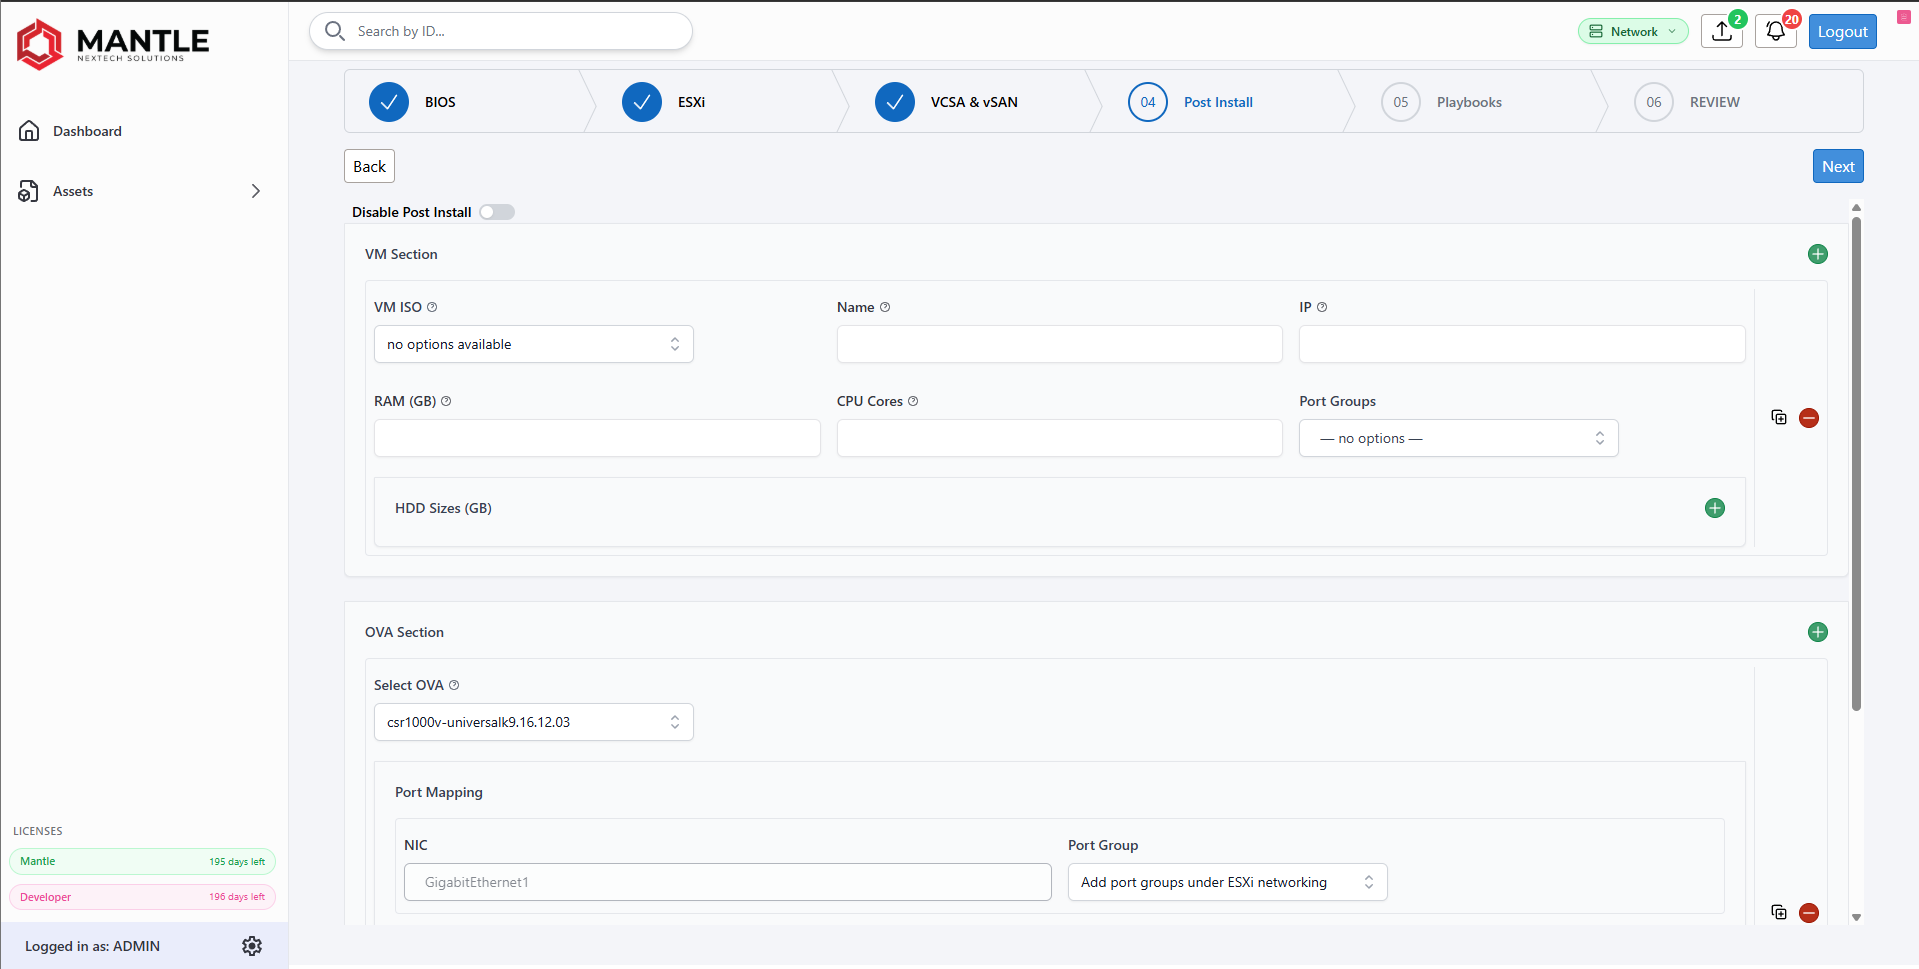
Task: Show help for Select OVA field
Action: [x=454, y=685]
